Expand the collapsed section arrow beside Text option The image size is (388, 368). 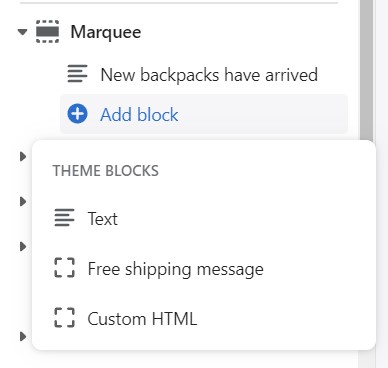(23, 201)
